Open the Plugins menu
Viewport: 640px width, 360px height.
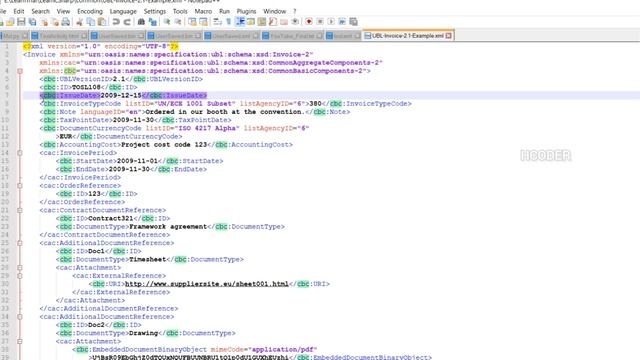246,11
